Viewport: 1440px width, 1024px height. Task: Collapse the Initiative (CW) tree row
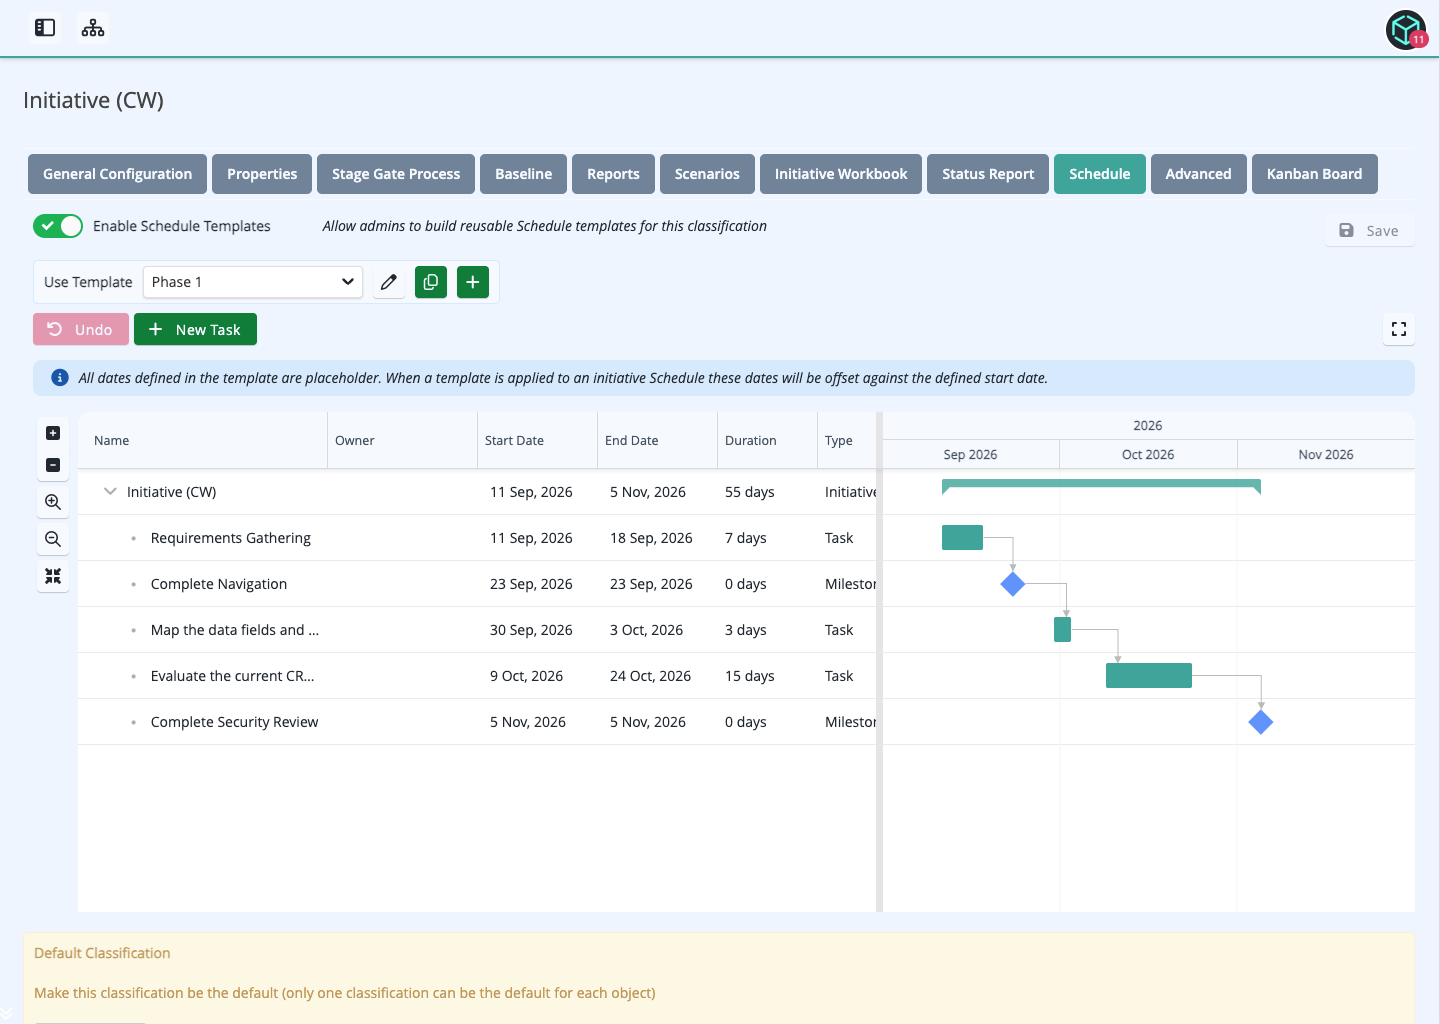[110, 492]
